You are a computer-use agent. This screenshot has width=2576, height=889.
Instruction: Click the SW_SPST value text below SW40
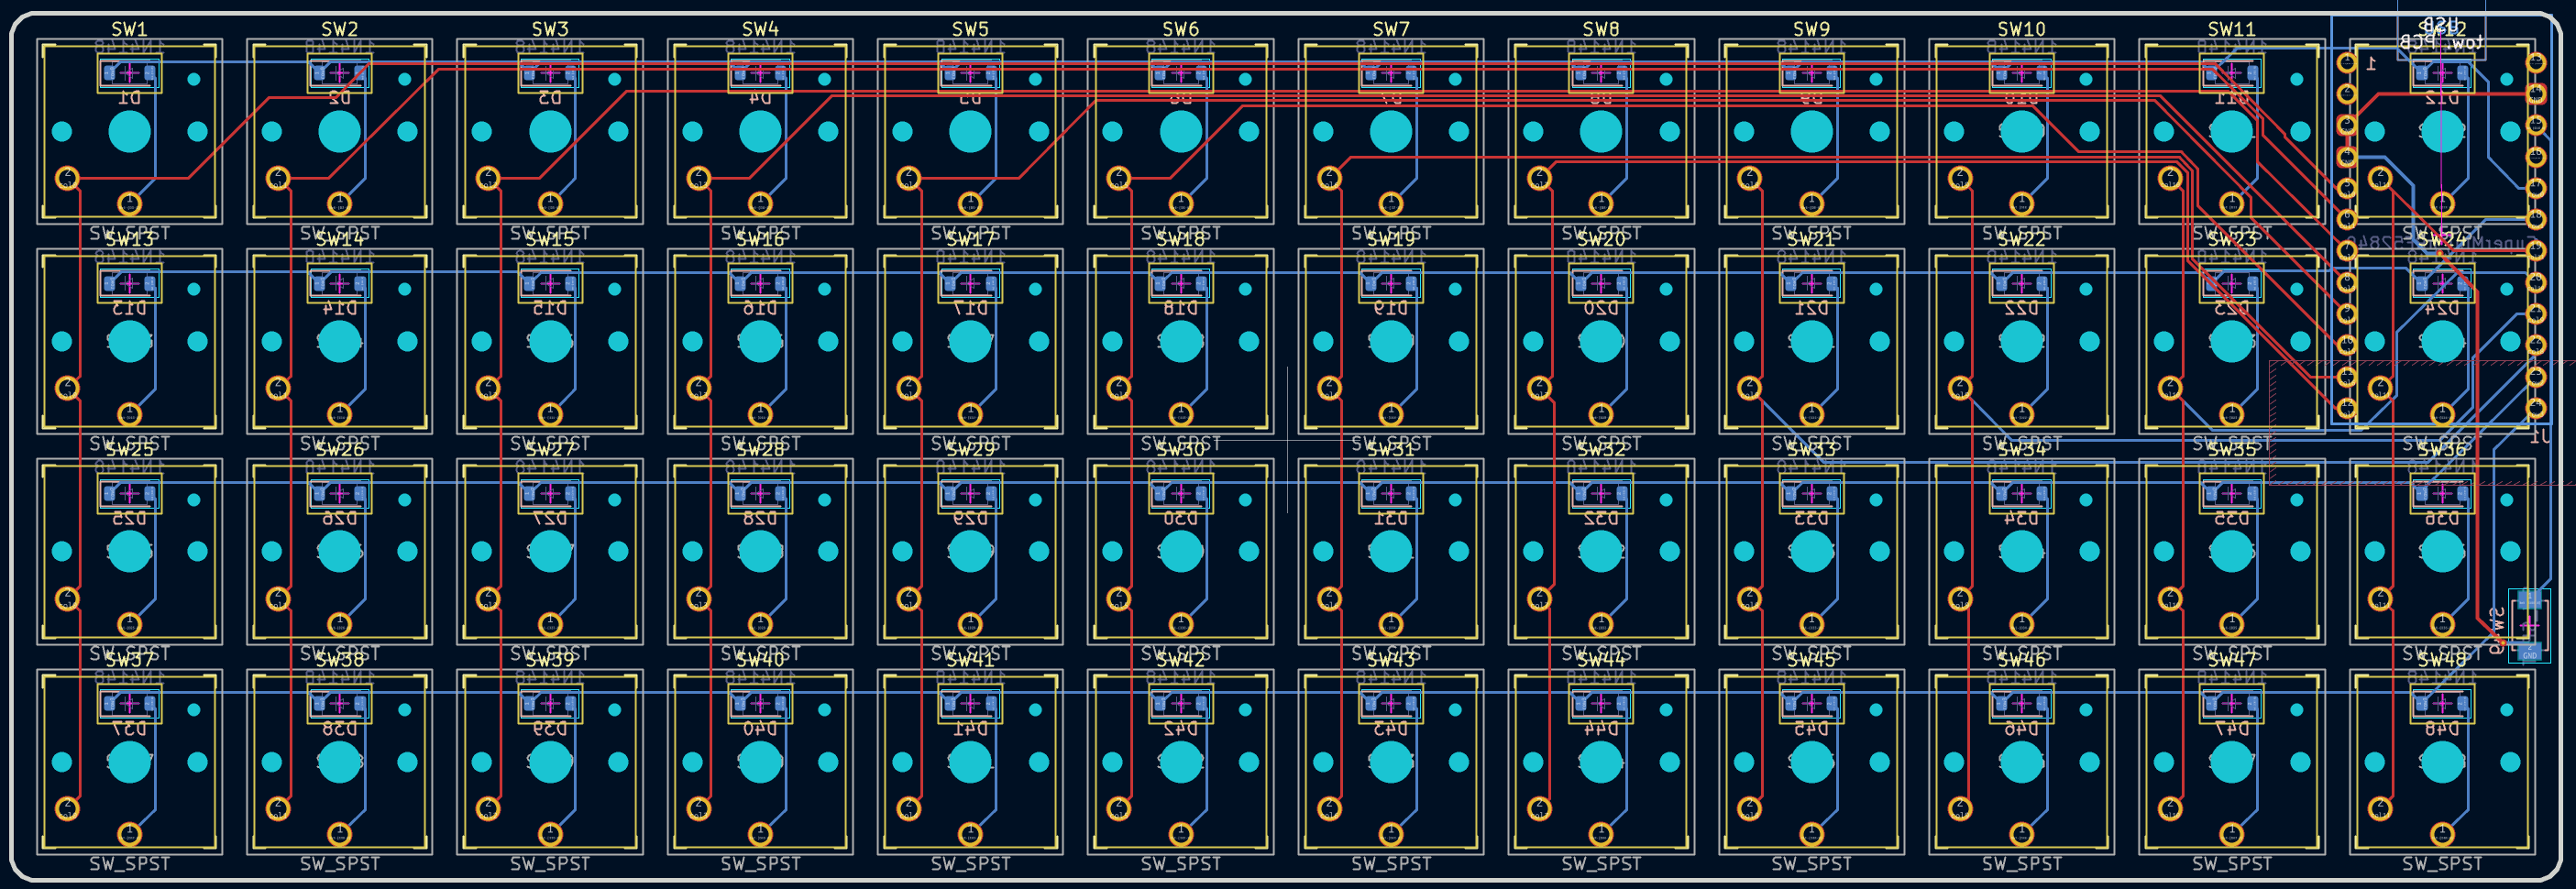click(x=760, y=863)
